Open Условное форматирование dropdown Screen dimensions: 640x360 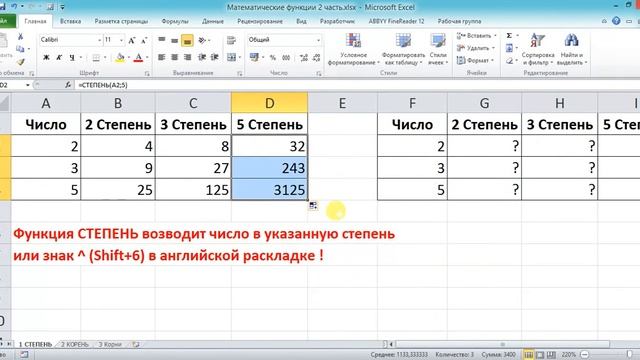(x=353, y=49)
